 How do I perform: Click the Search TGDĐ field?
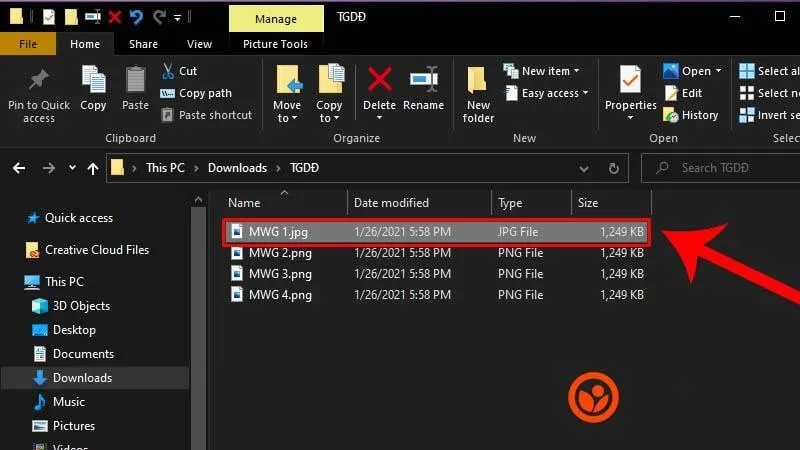coord(720,168)
